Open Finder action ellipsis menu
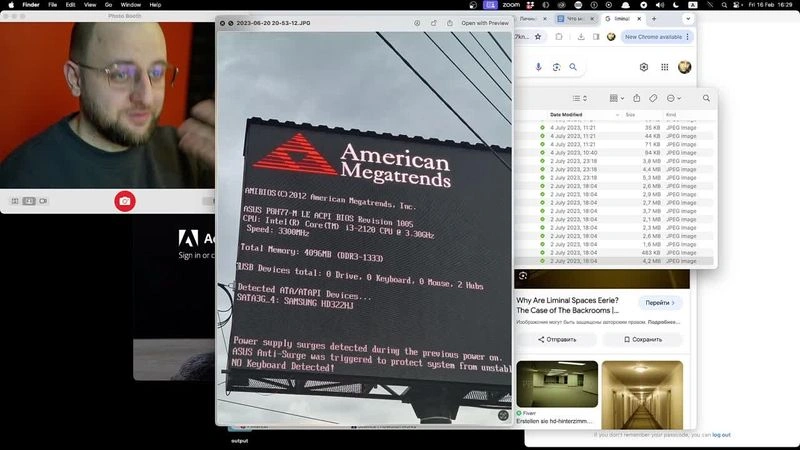800x450 pixels. 673,98
